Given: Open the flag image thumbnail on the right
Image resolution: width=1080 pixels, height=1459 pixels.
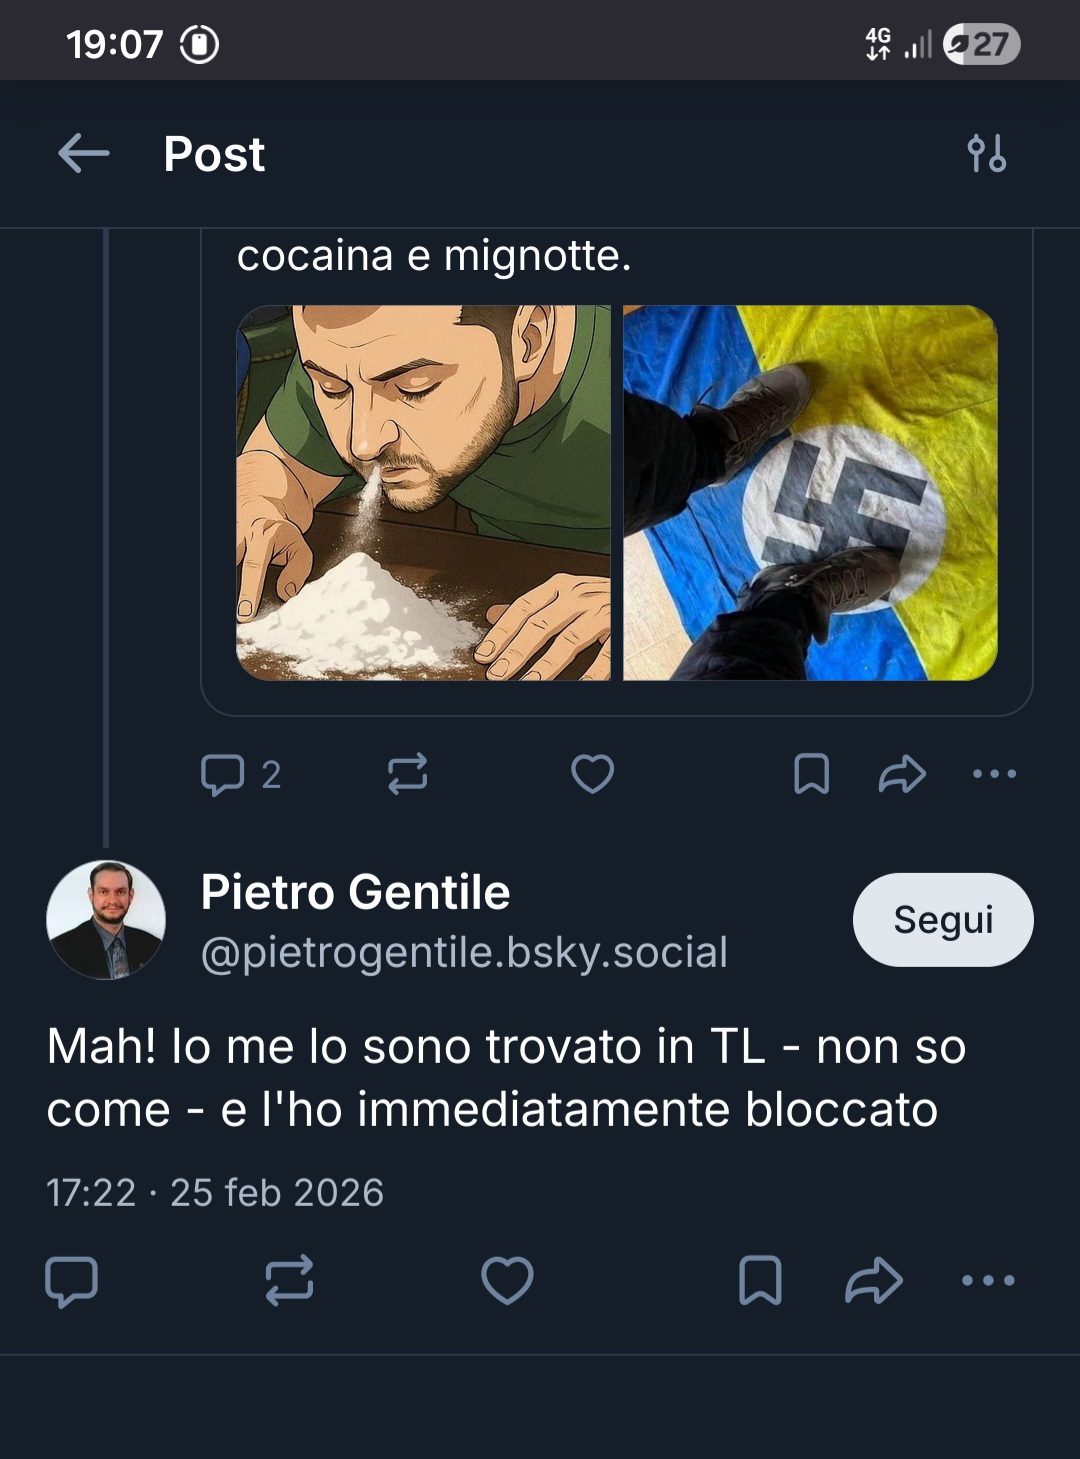Looking at the screenshot, I should point(810,493).
